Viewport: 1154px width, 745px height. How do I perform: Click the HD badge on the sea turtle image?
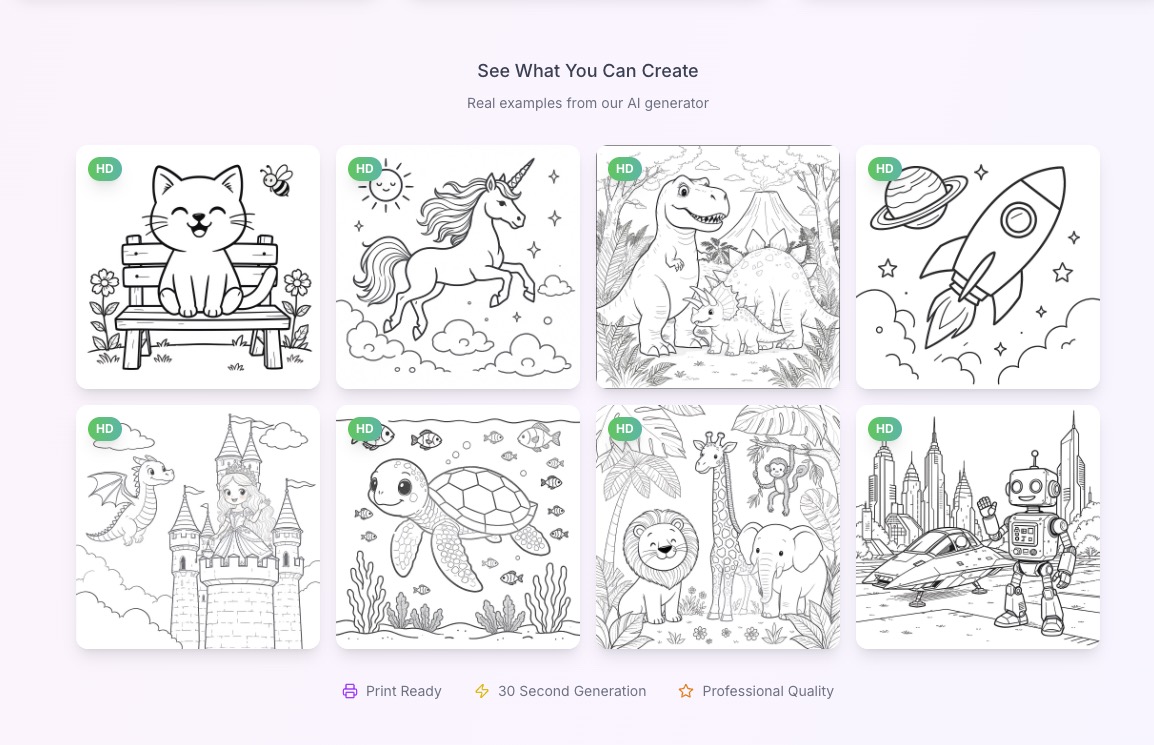364,429
